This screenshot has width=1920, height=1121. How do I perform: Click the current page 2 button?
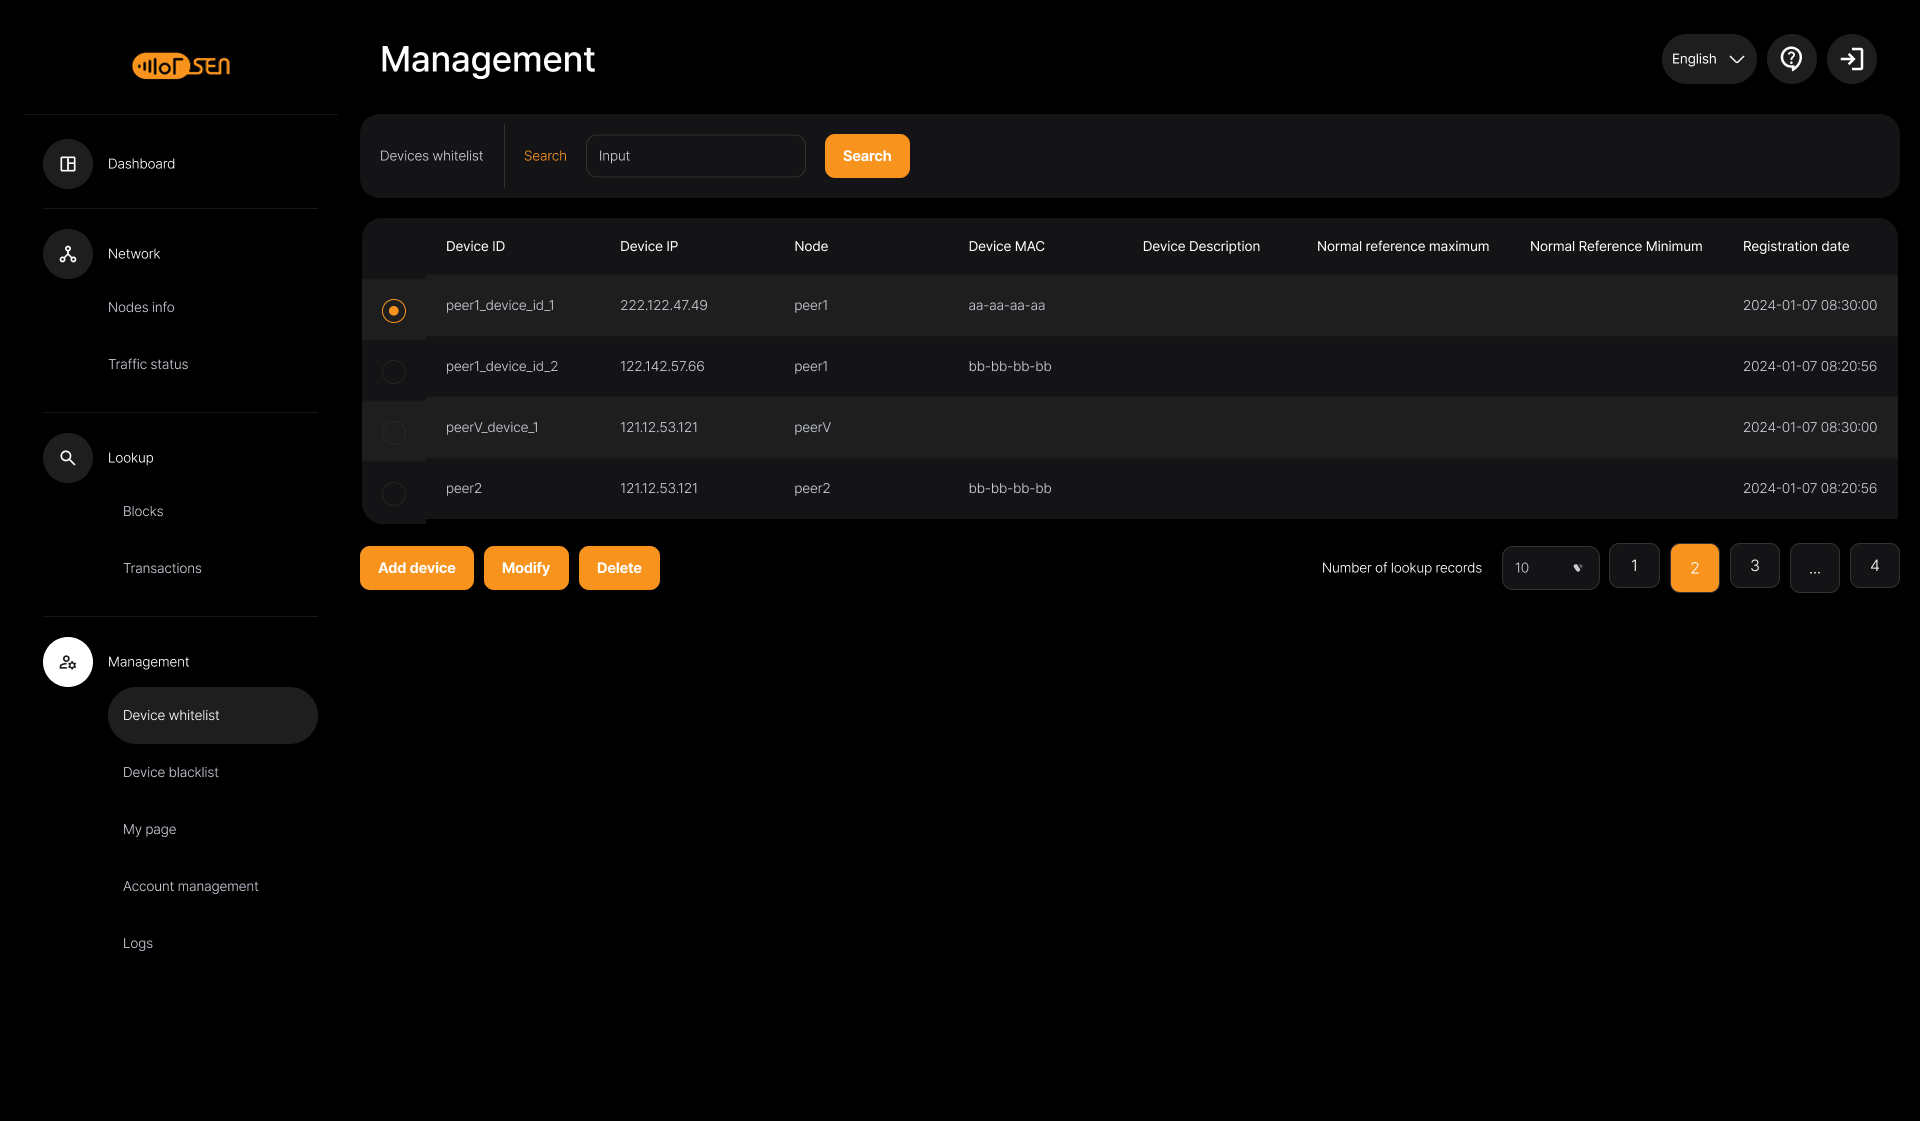[1695, 568]
